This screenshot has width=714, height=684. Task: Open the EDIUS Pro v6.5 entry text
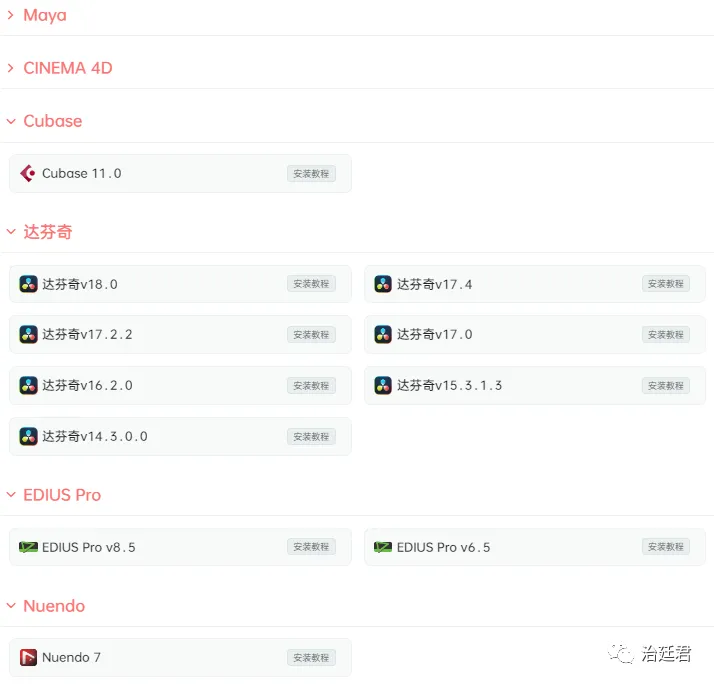pyautogui.click(x=444, y=547)
